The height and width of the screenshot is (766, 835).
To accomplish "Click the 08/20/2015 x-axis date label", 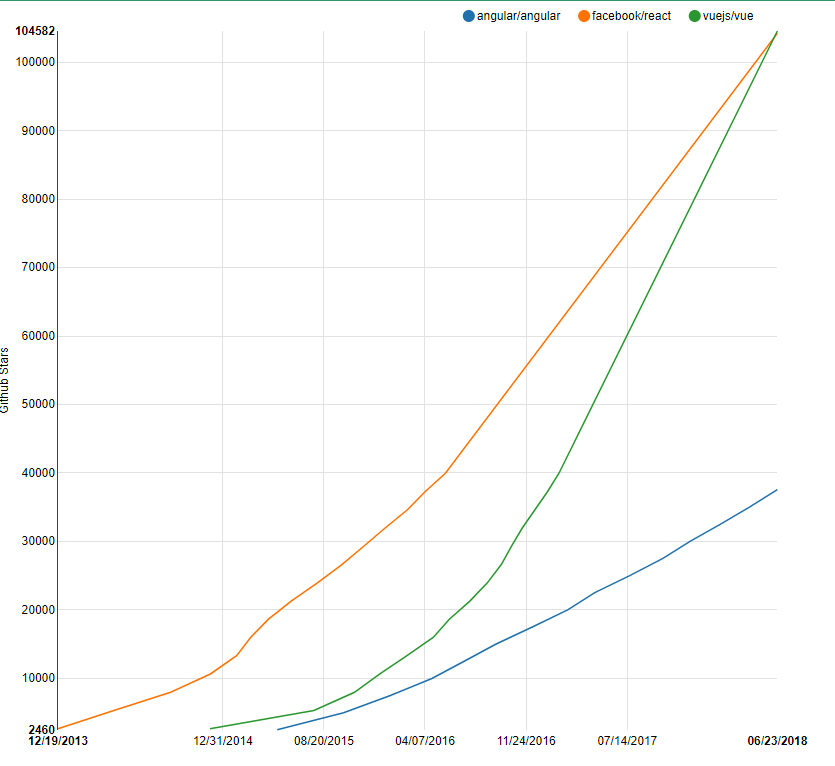I will click(324, 741).
